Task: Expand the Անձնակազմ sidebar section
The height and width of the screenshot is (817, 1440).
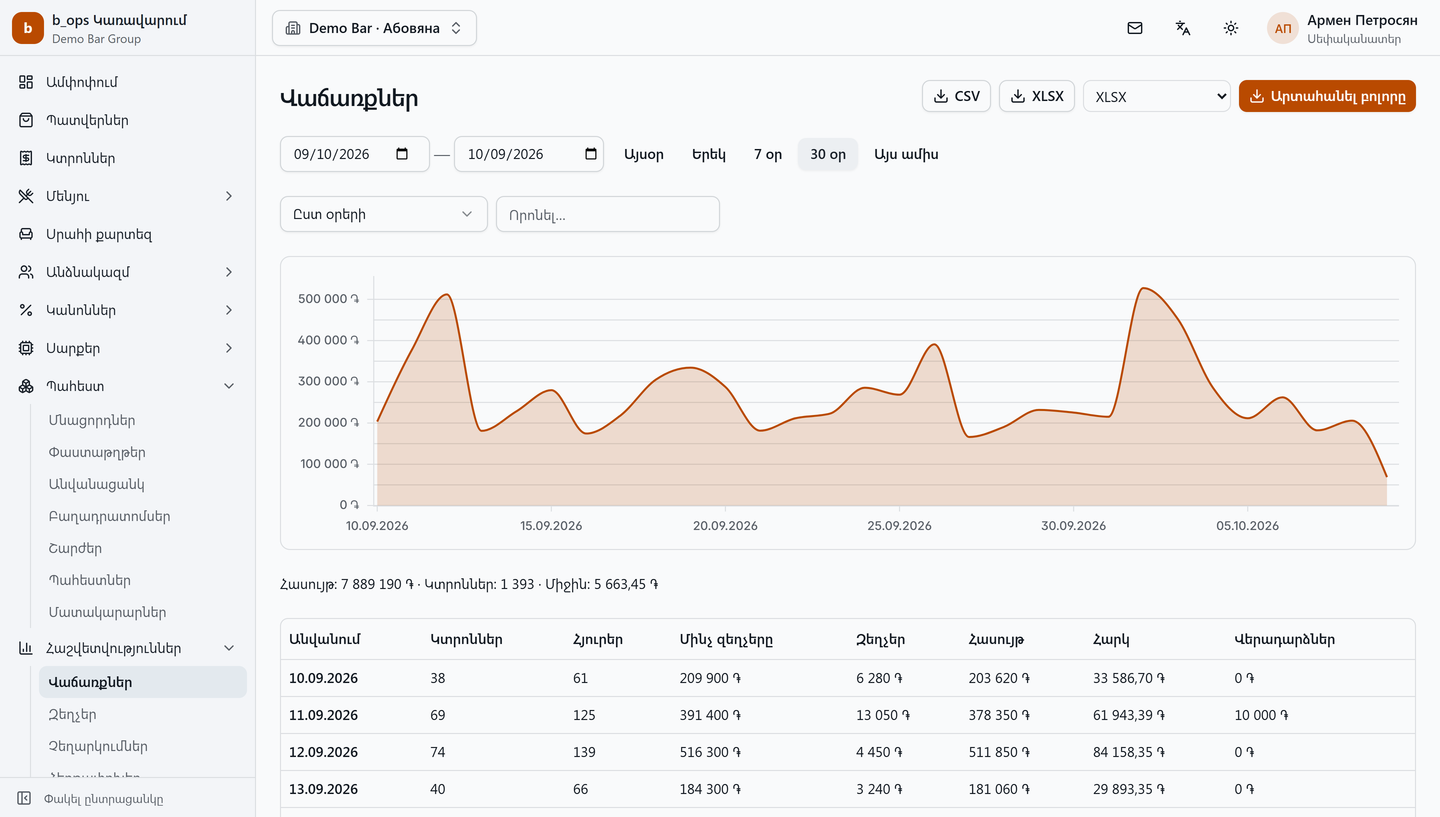Action: click(128, 272)
